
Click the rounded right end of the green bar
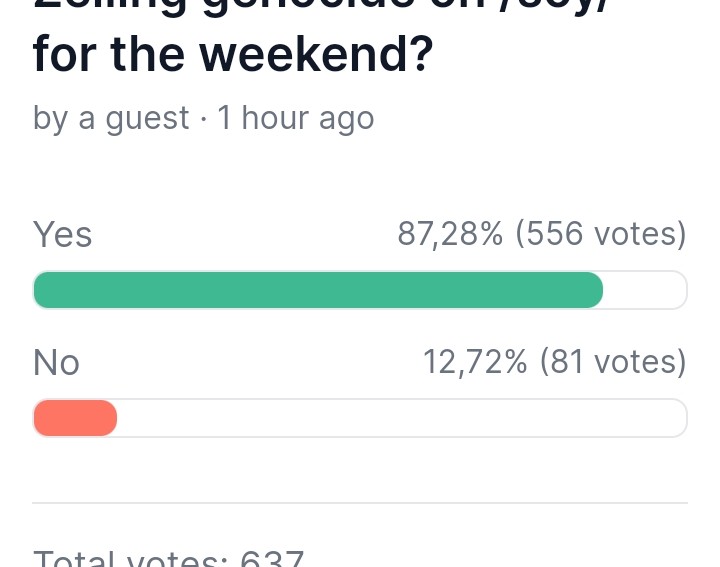pyautogui.click(x=594, y=290)
